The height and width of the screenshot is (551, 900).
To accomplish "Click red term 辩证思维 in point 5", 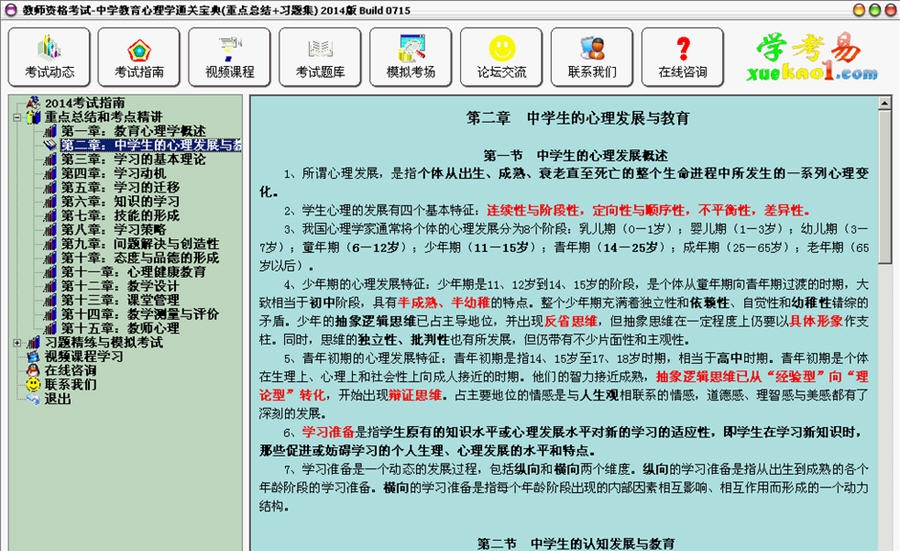I will click(x=415, y=395).
